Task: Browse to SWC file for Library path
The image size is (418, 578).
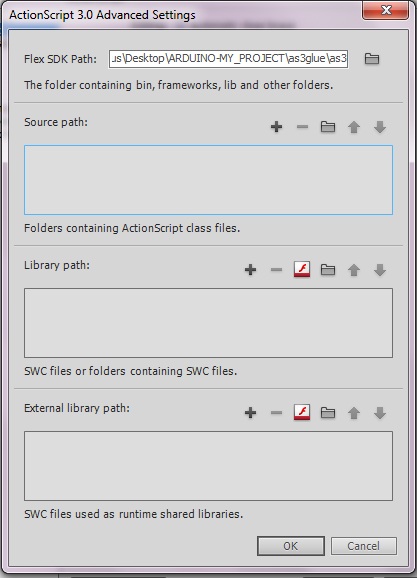Action: (302, 269)
